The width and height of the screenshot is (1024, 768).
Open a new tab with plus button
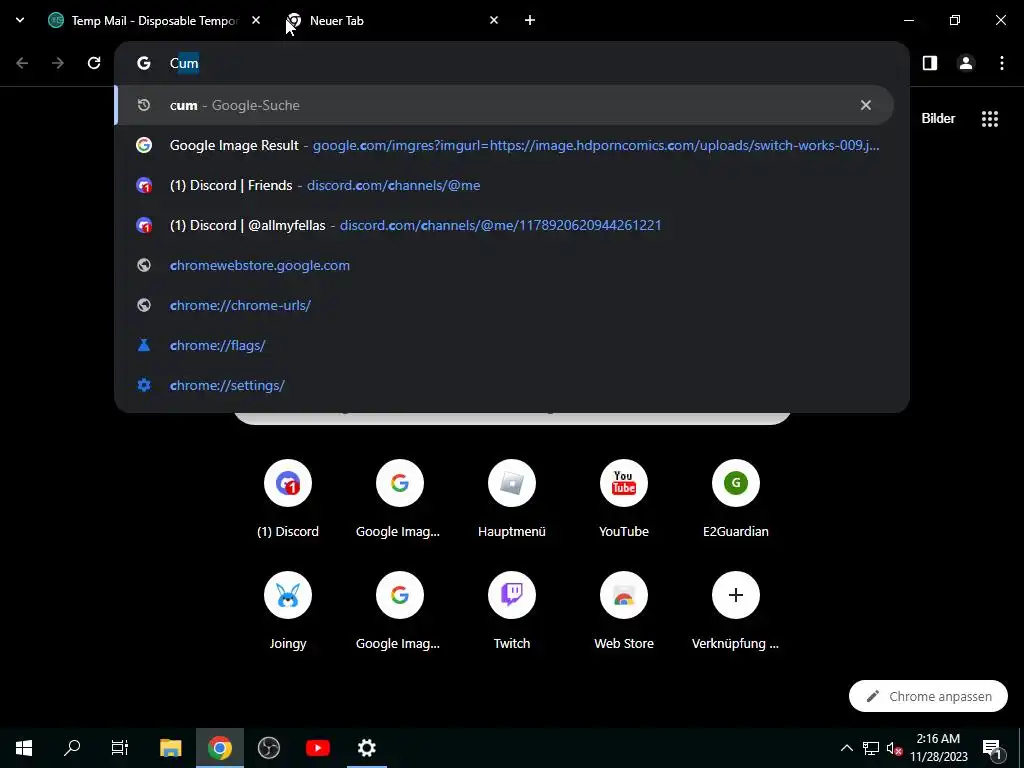[530, 20]
